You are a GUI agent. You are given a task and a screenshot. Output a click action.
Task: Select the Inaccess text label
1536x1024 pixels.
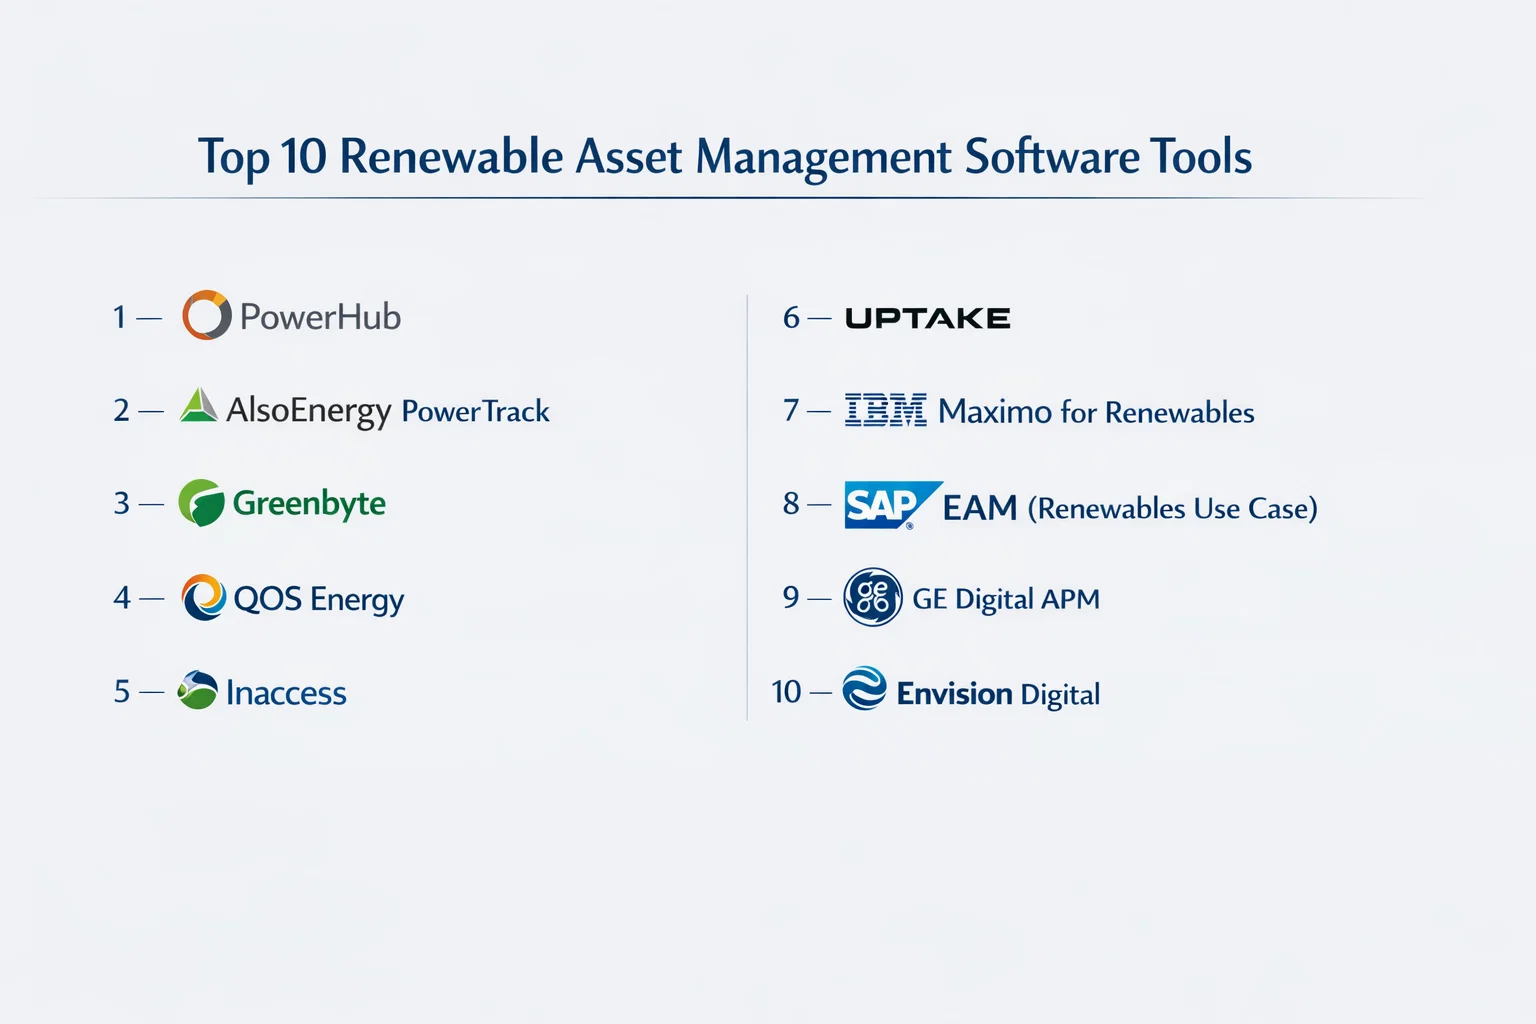[286, 693]
